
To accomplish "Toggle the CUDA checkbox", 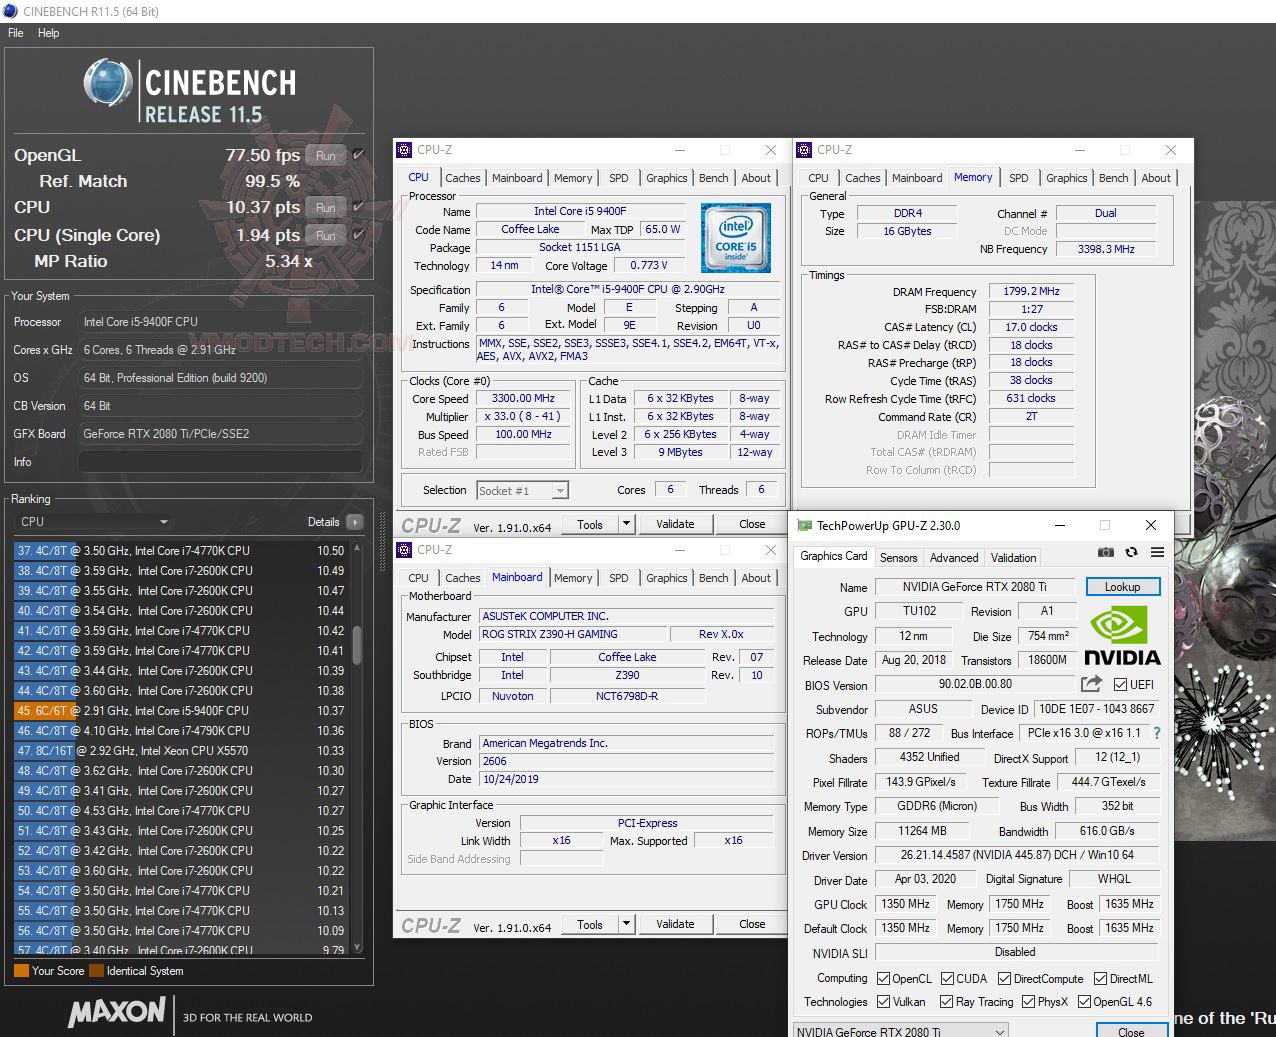I will coord(947,979).
